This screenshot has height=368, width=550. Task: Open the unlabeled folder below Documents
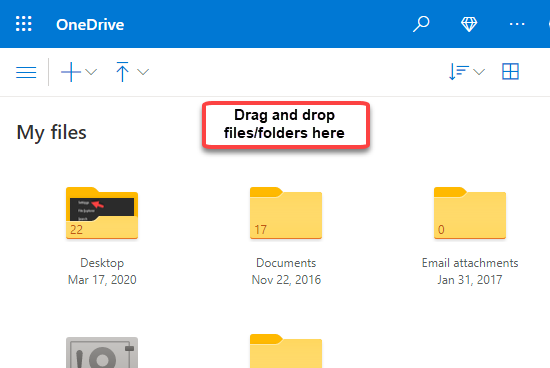click(286, 351)
